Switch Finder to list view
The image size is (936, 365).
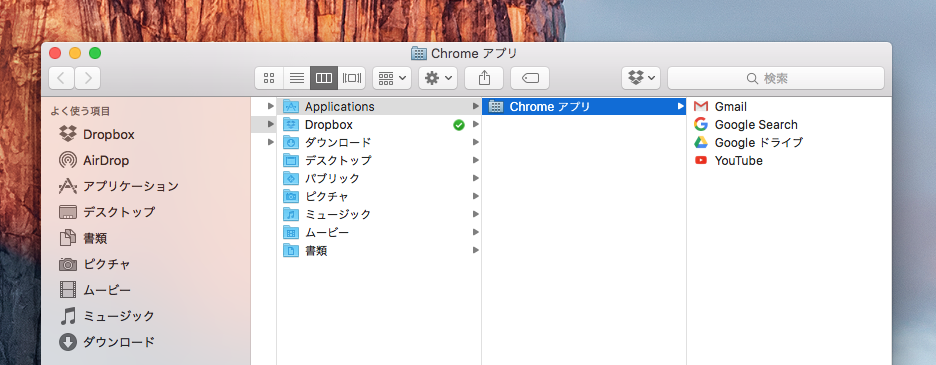(x=297, y=78)
